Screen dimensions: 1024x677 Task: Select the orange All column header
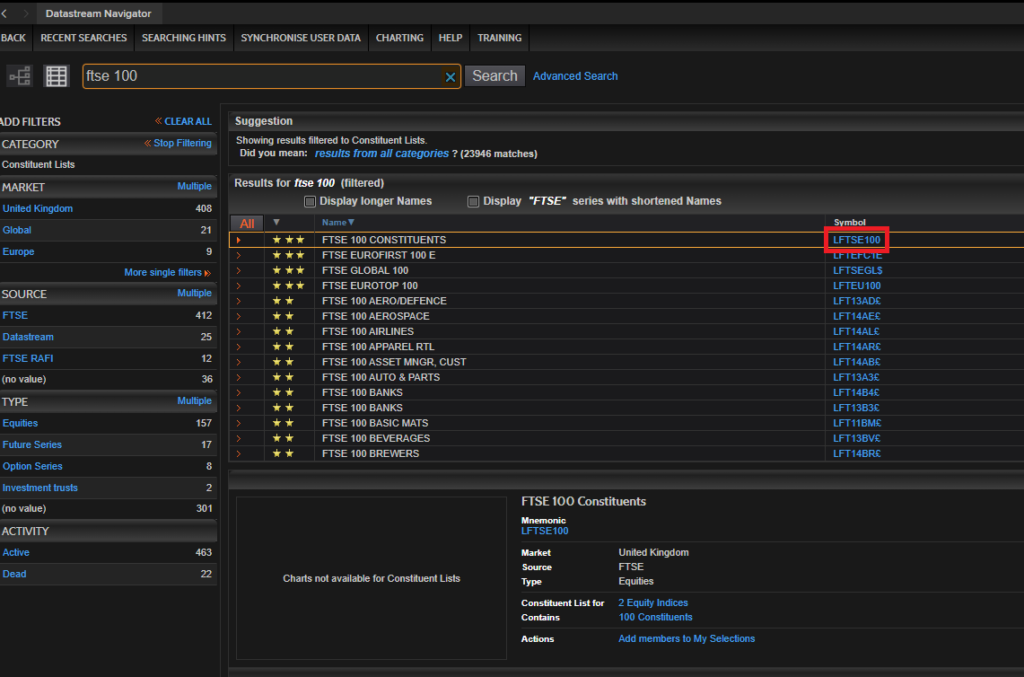pos(246,223)
